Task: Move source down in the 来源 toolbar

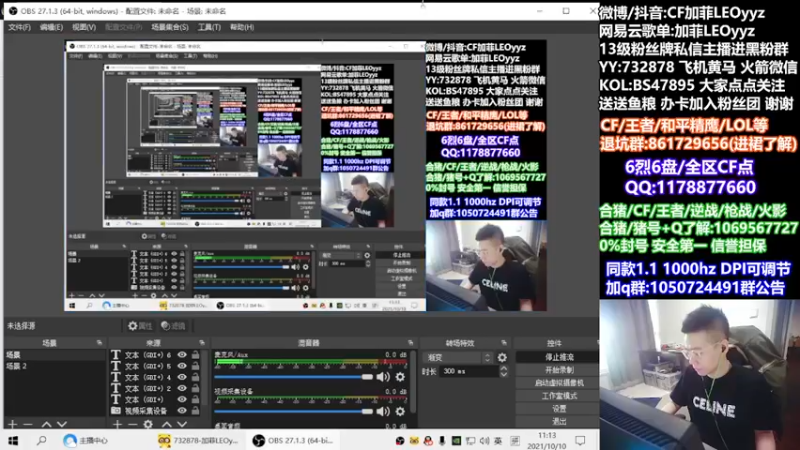Action: pos(182,424)
